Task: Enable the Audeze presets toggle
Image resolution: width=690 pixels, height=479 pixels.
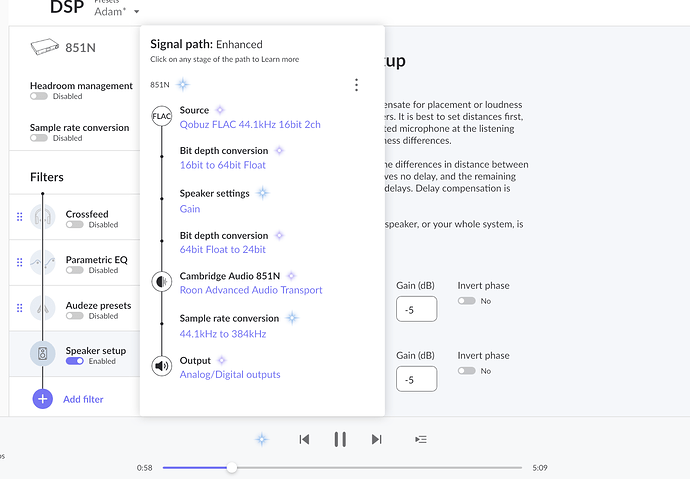Action: click(x=74, y=316)
